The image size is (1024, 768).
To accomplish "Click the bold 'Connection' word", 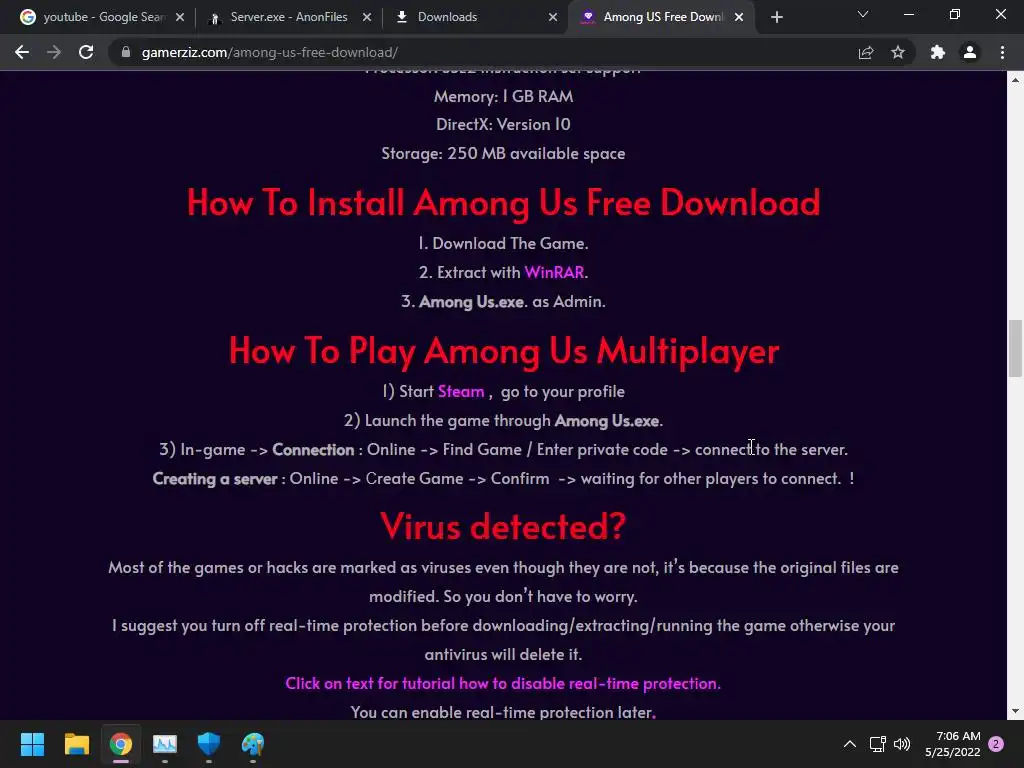I will [x=313, y=449].
